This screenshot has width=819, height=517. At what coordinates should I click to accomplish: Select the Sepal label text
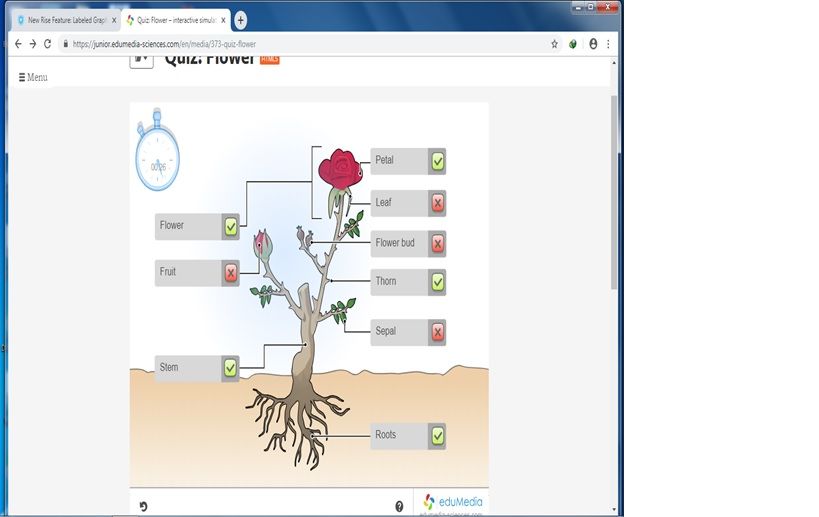pyautogui.click(x=385, y=331)
